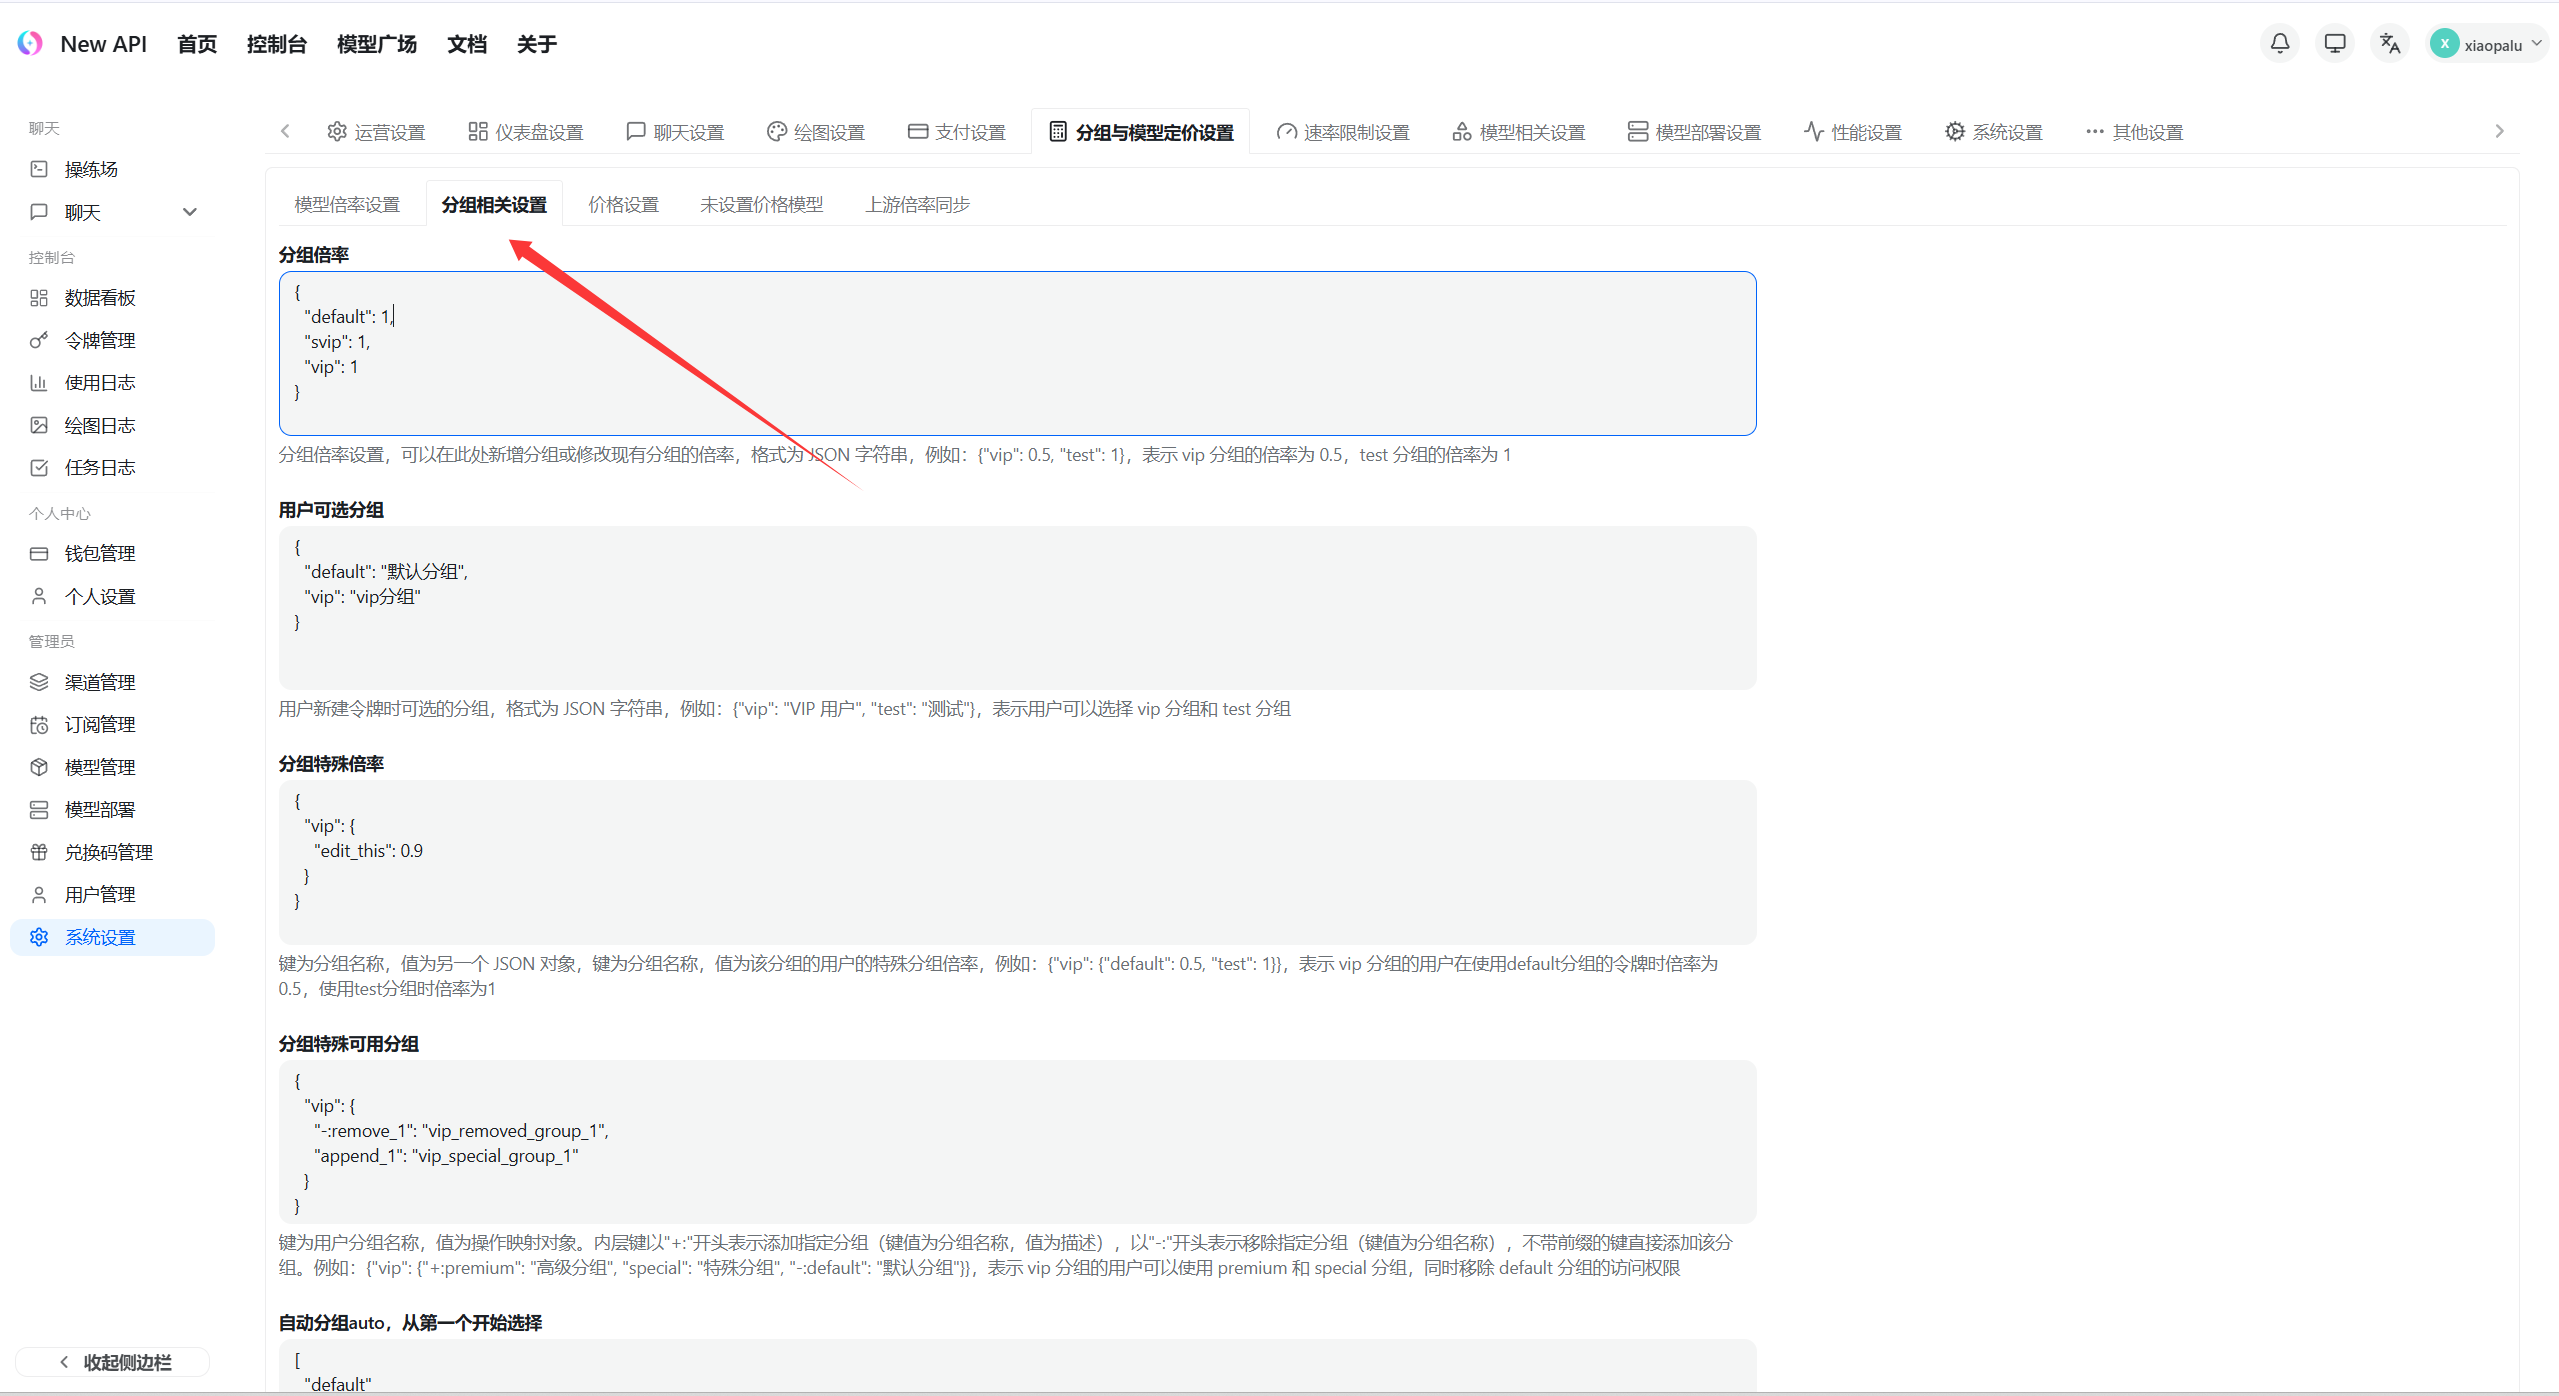The image size is (2559, 1396).
Task: Expand the 聊天 sidebar chevron
Action: point(190,212)
